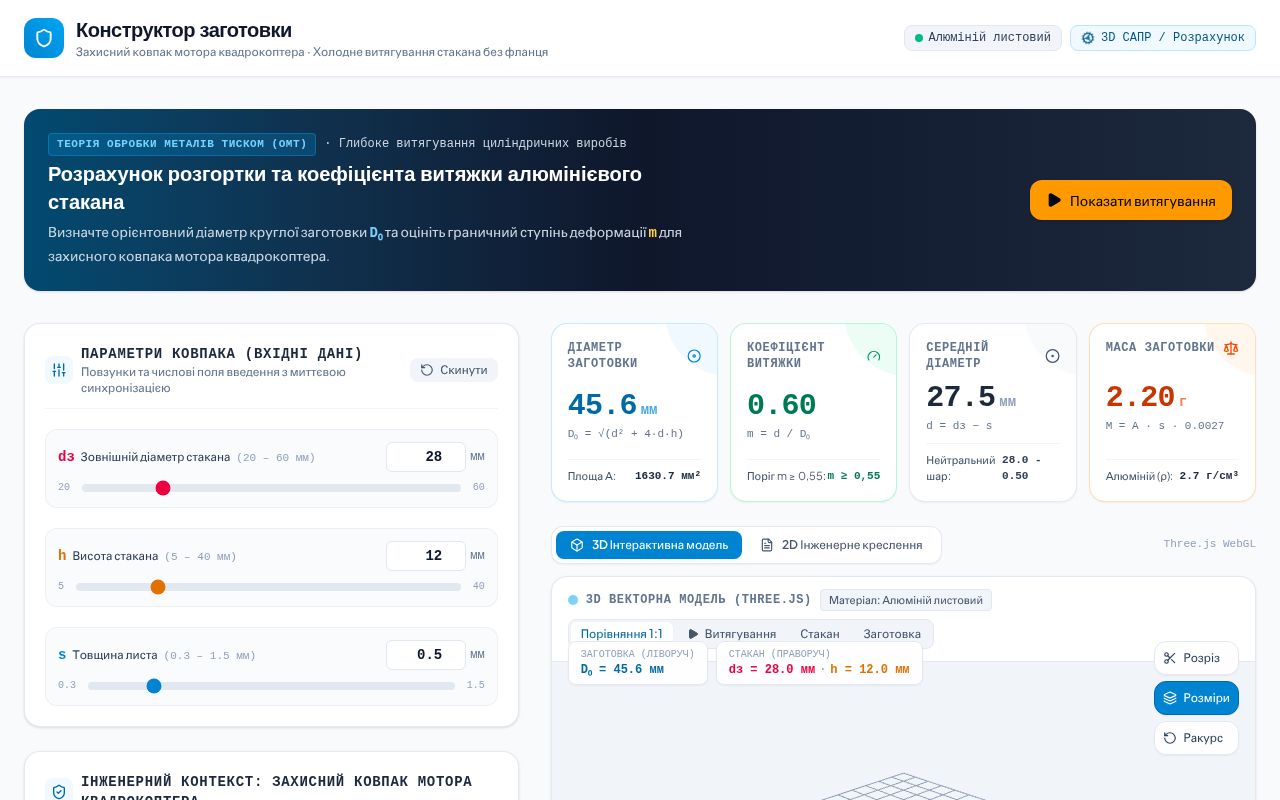
Task: Click the Three.js WebGL label
Action: click(1209, 544)
